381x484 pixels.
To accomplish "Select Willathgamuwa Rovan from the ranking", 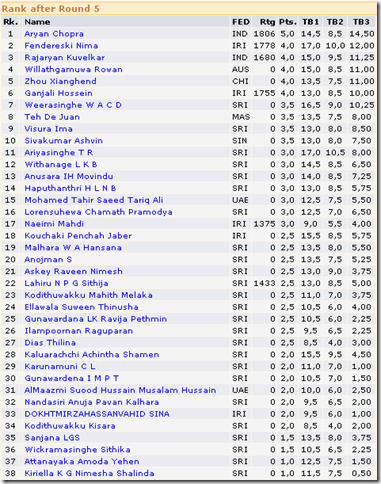I will tap(73, 69).
